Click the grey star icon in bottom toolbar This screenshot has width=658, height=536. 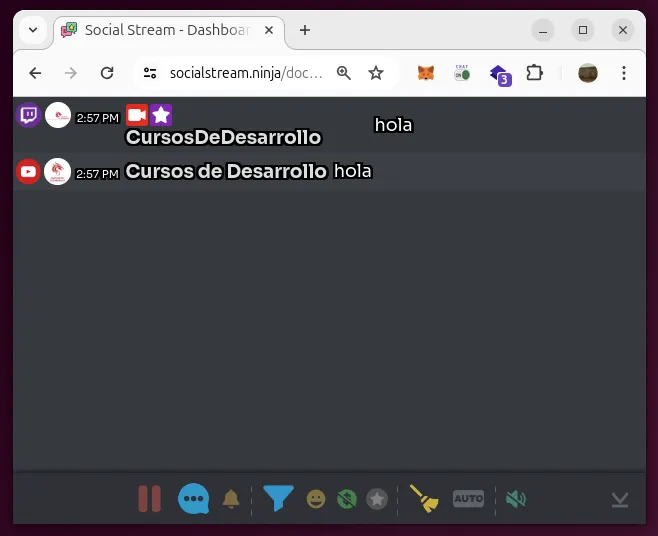377,498
